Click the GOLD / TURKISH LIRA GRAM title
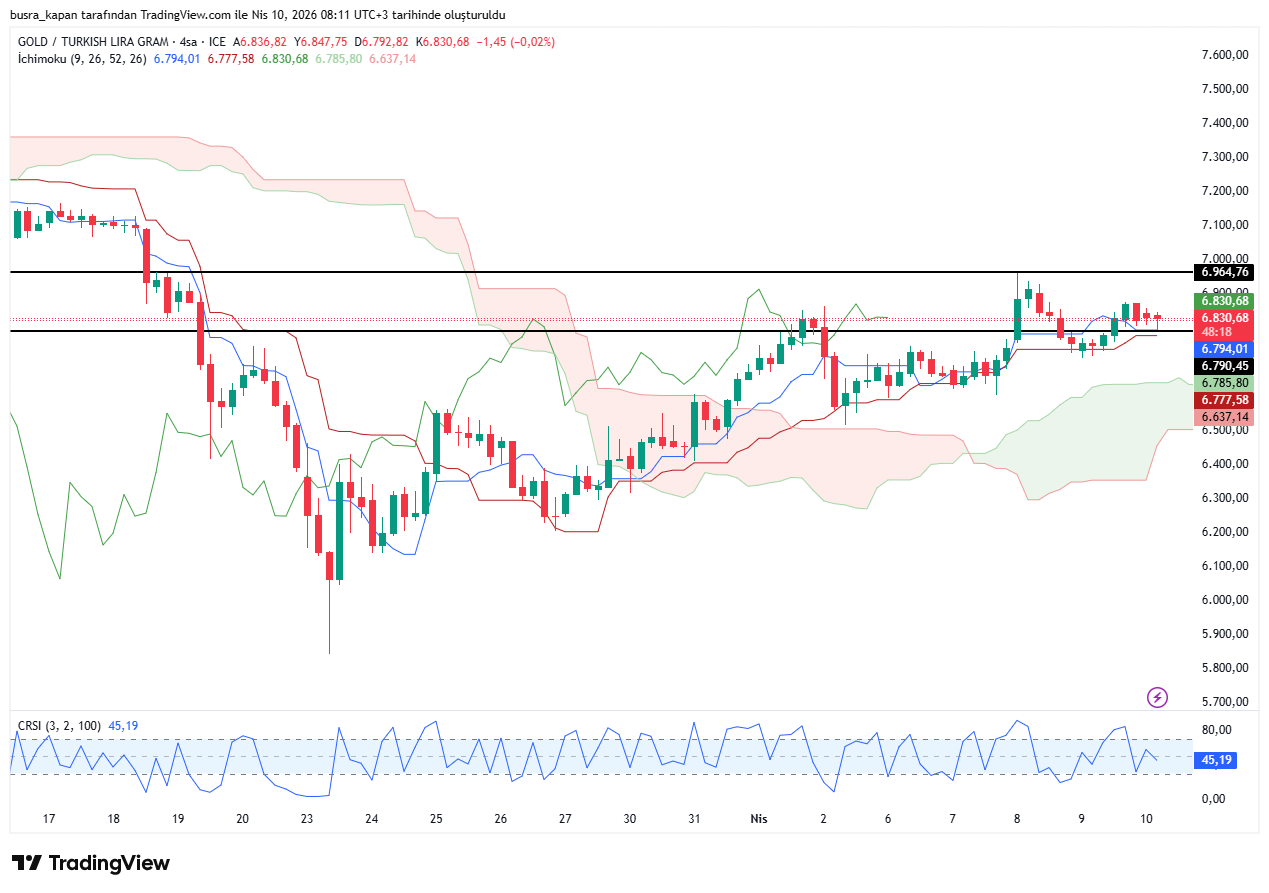Image resolution: width=1269 pixels, height=893 pixels. 93,42
